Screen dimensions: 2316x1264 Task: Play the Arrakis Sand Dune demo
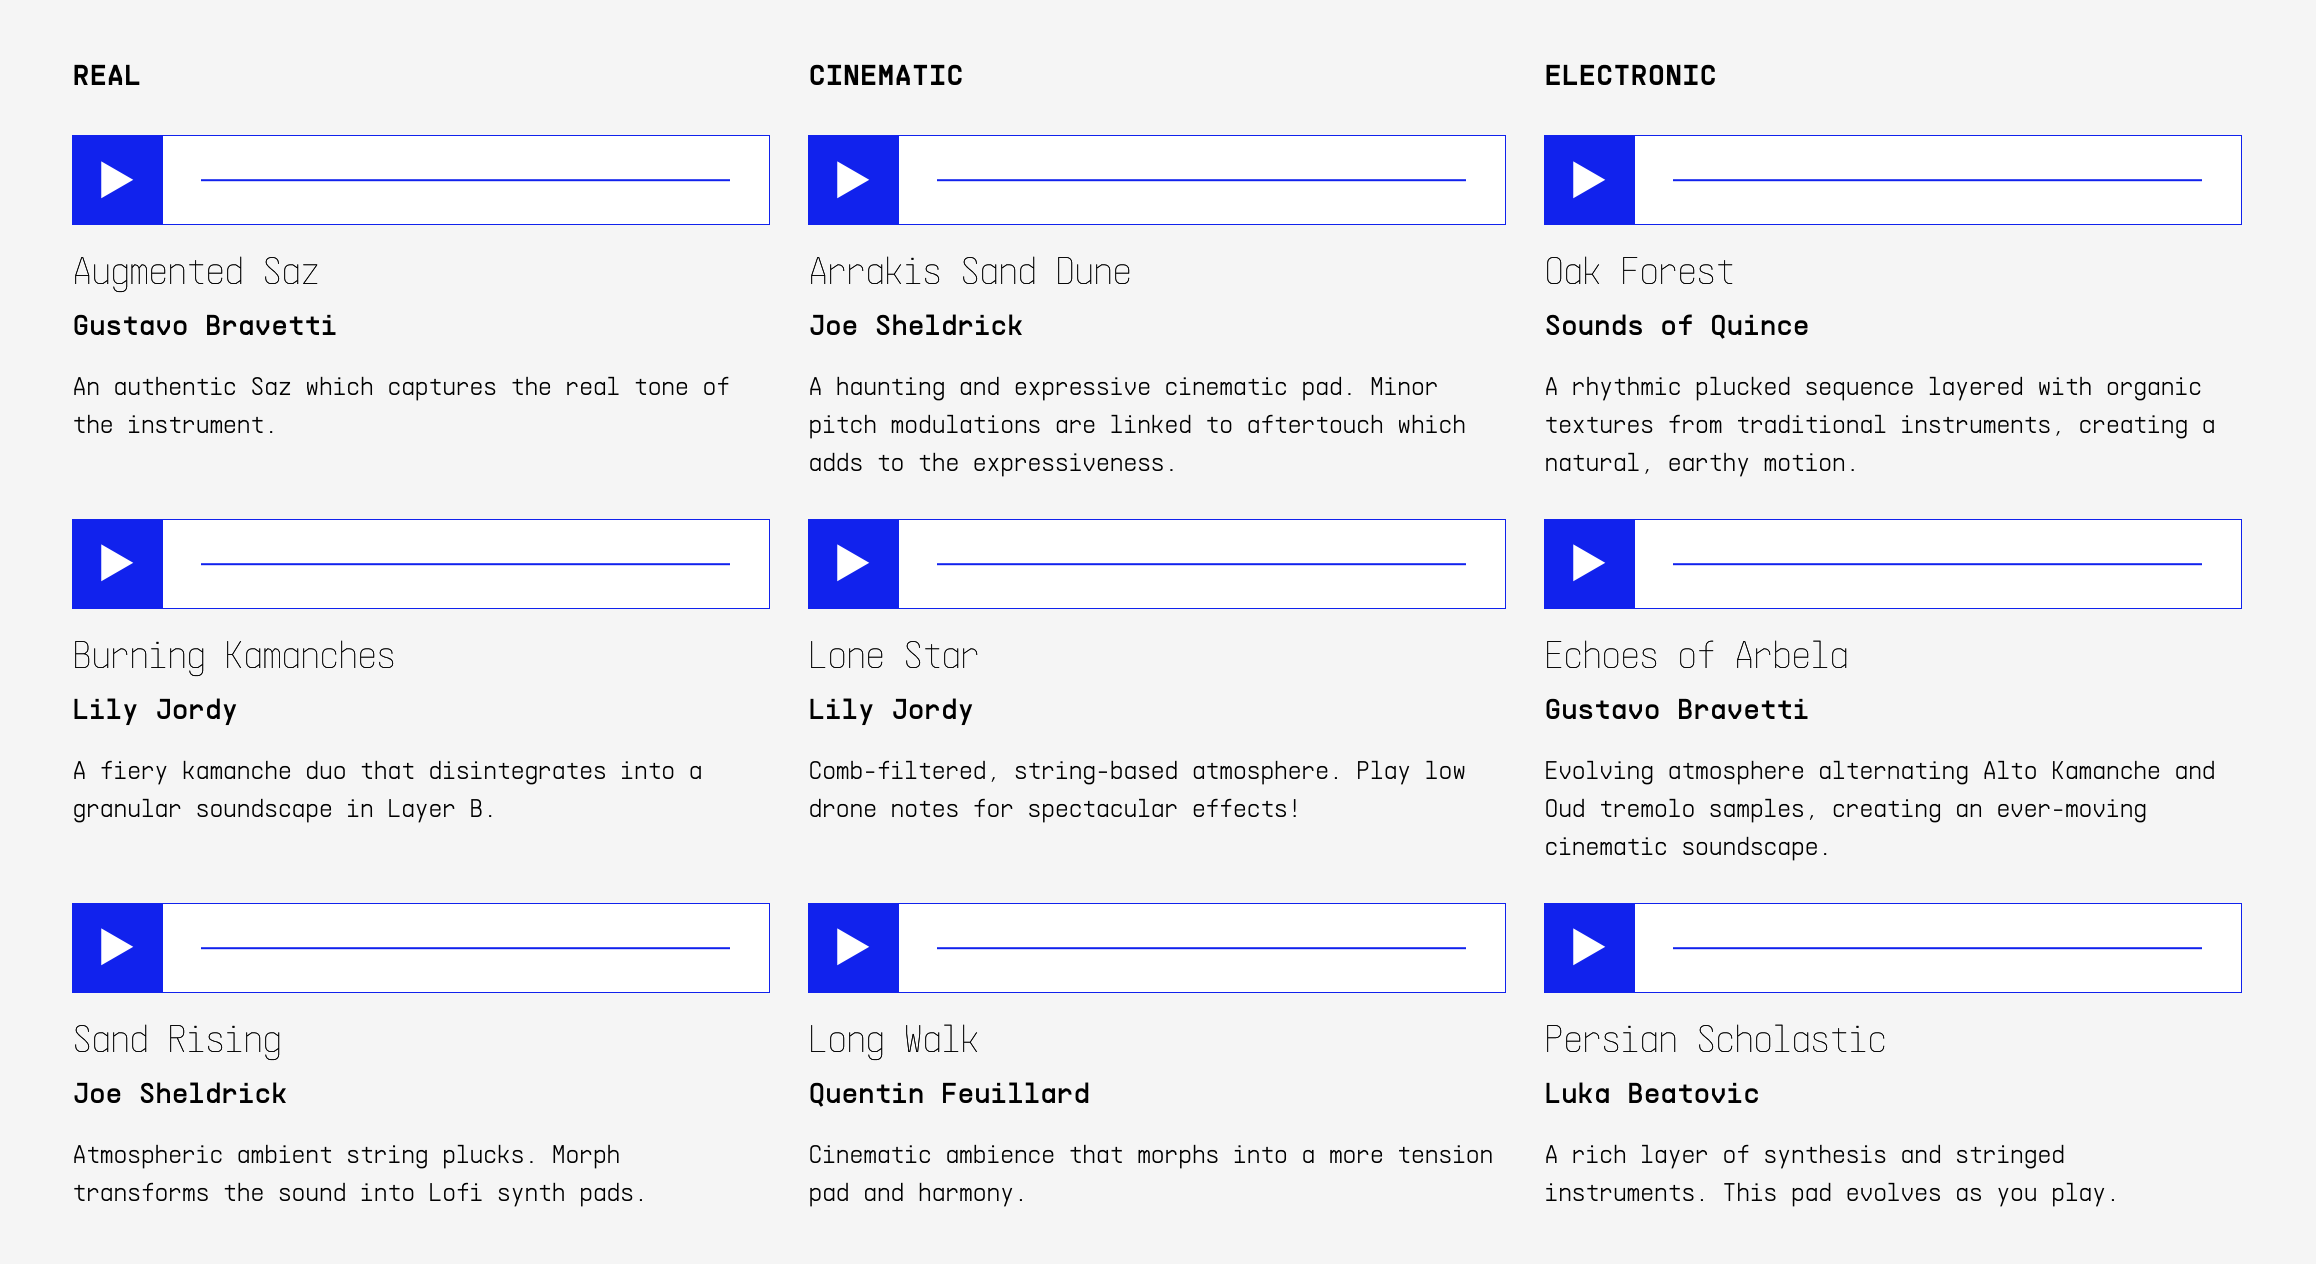(853, 180)
